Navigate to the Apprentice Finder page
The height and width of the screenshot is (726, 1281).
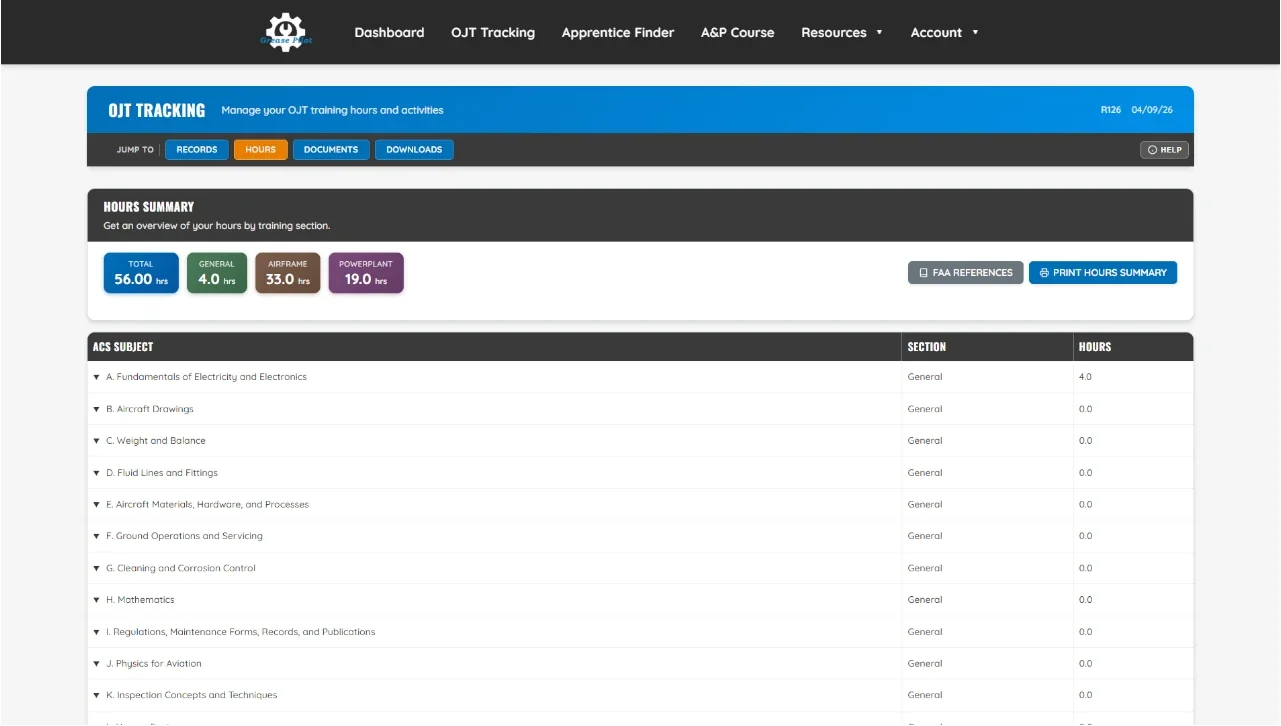coord(617,32)
